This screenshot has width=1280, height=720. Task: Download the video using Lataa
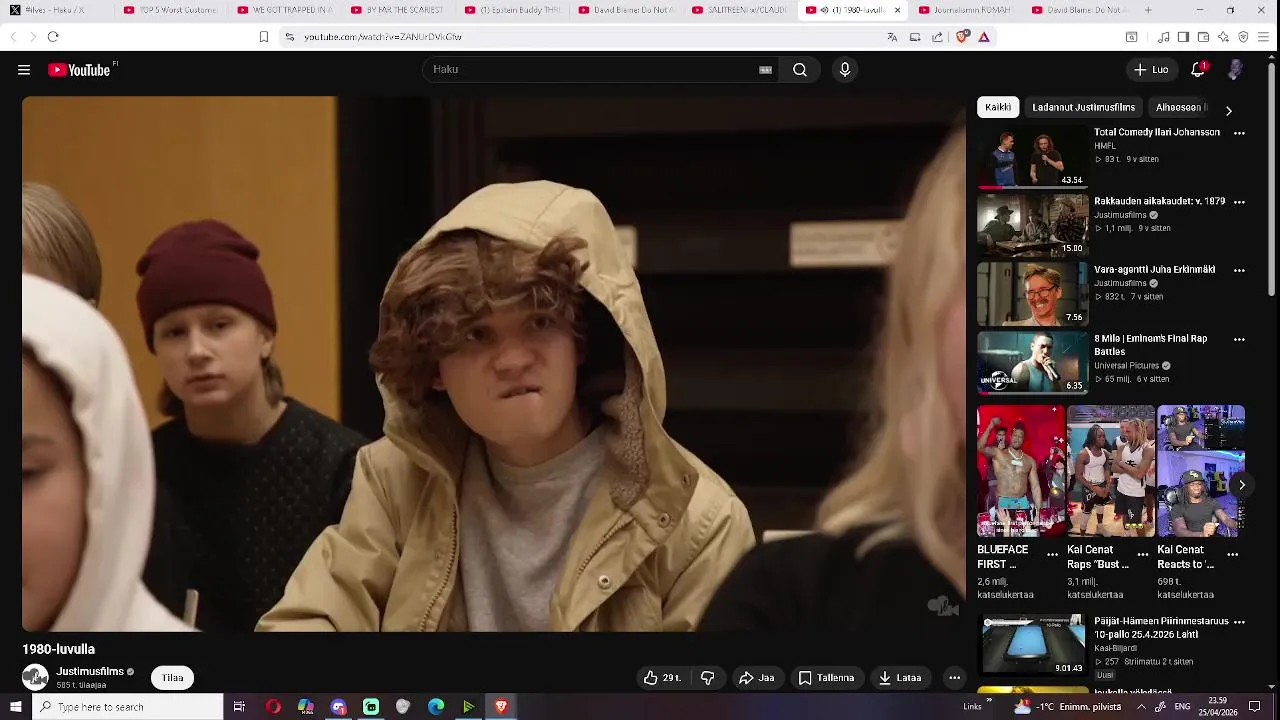[x=900, y=678]
